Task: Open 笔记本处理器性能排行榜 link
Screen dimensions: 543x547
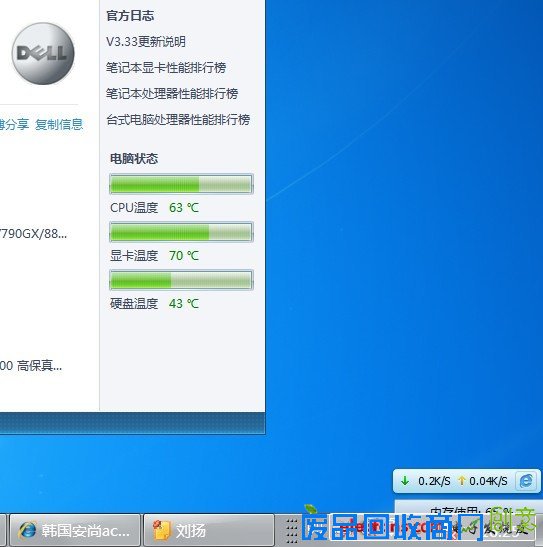Action: [172, 93]
